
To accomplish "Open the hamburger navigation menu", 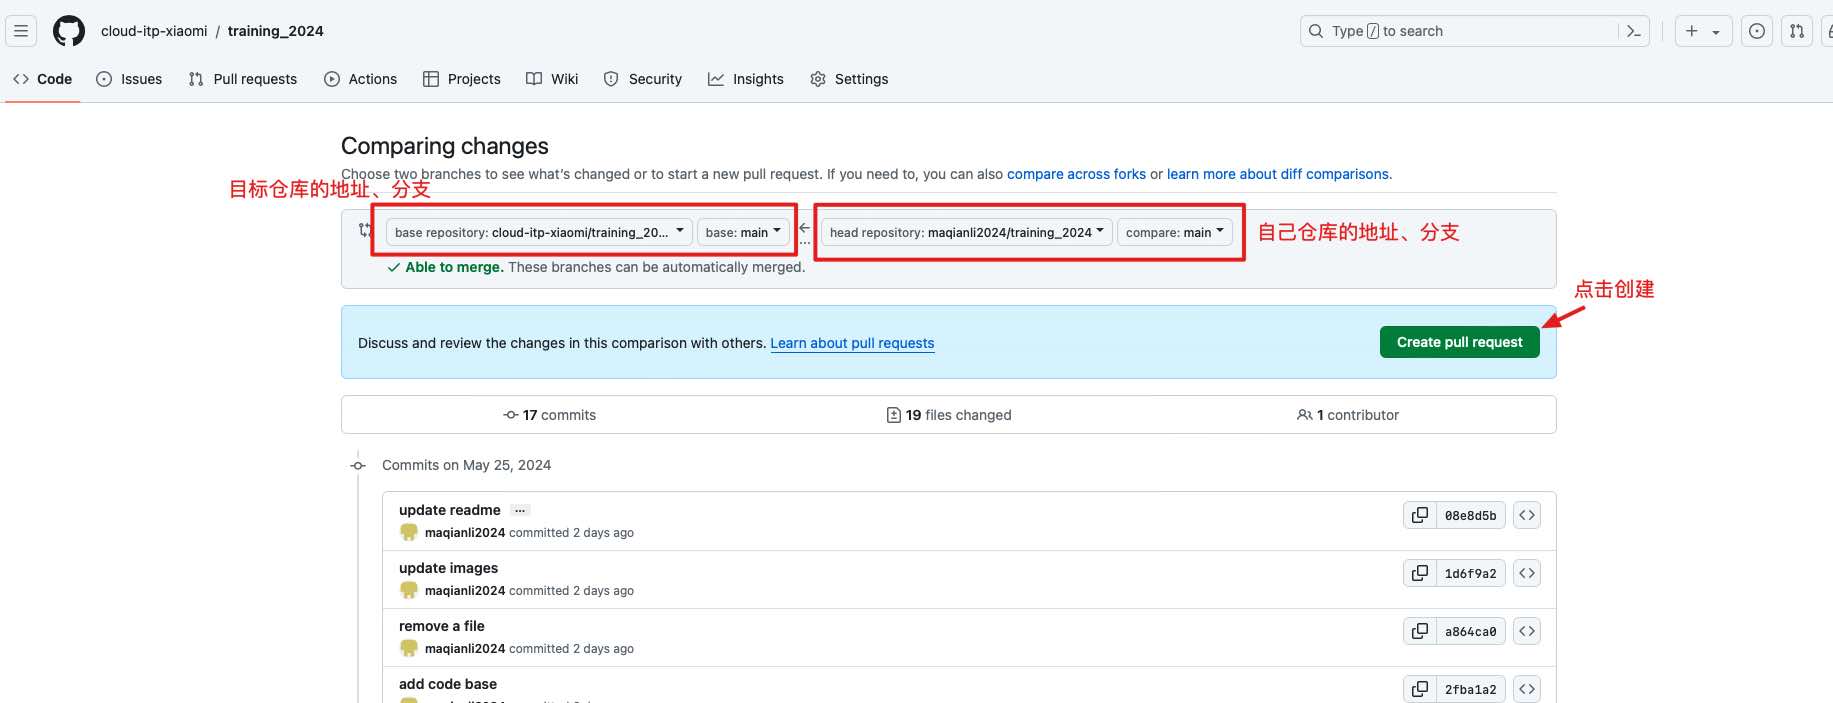I will [x=21, y=31].
